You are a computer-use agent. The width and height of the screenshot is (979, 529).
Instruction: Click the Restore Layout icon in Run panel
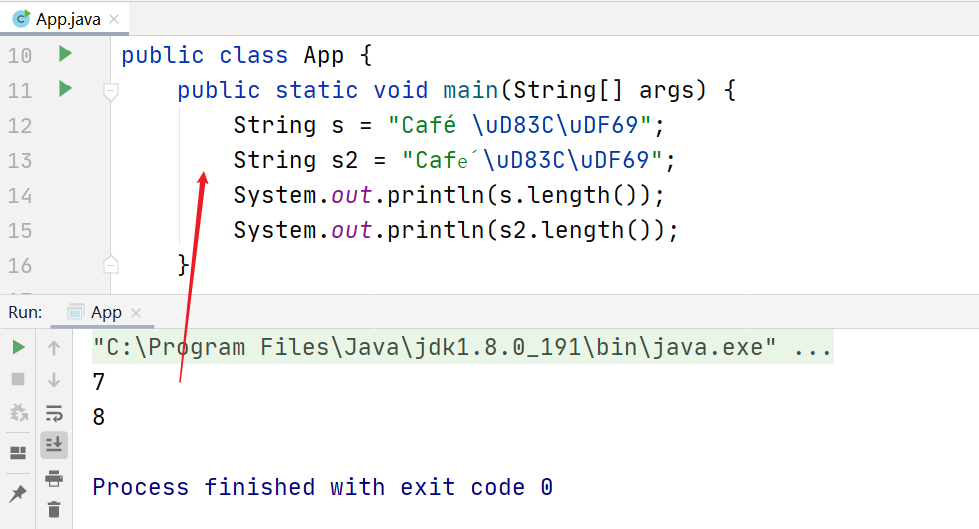pyautogui.click(x=18, y=452)
